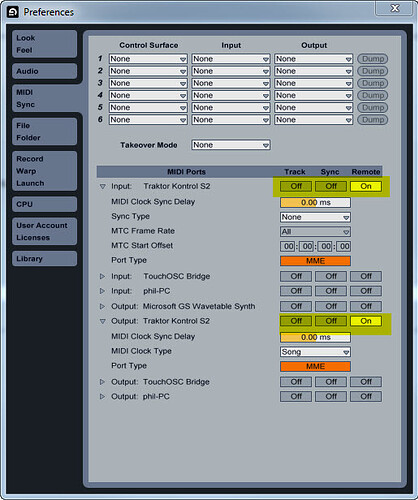The height and width of the screenshot is (500, 418).
Task: Open Control Surface dropdown for row 5
Action: click(148, 108)
